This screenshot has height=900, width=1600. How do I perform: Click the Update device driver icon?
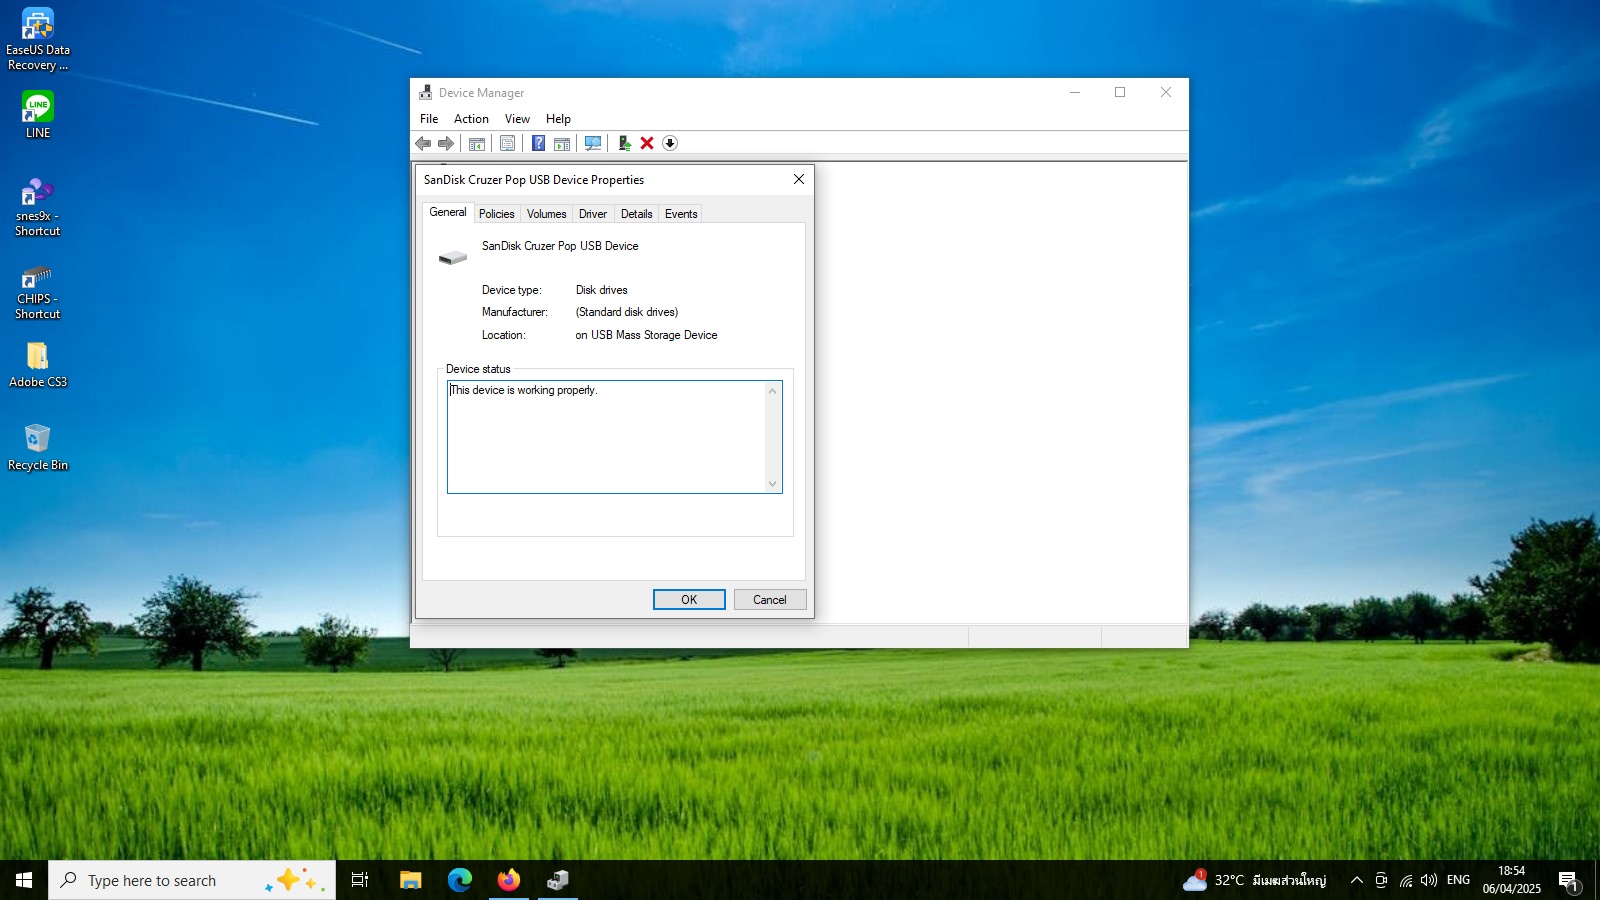click(x=624, y=143)
